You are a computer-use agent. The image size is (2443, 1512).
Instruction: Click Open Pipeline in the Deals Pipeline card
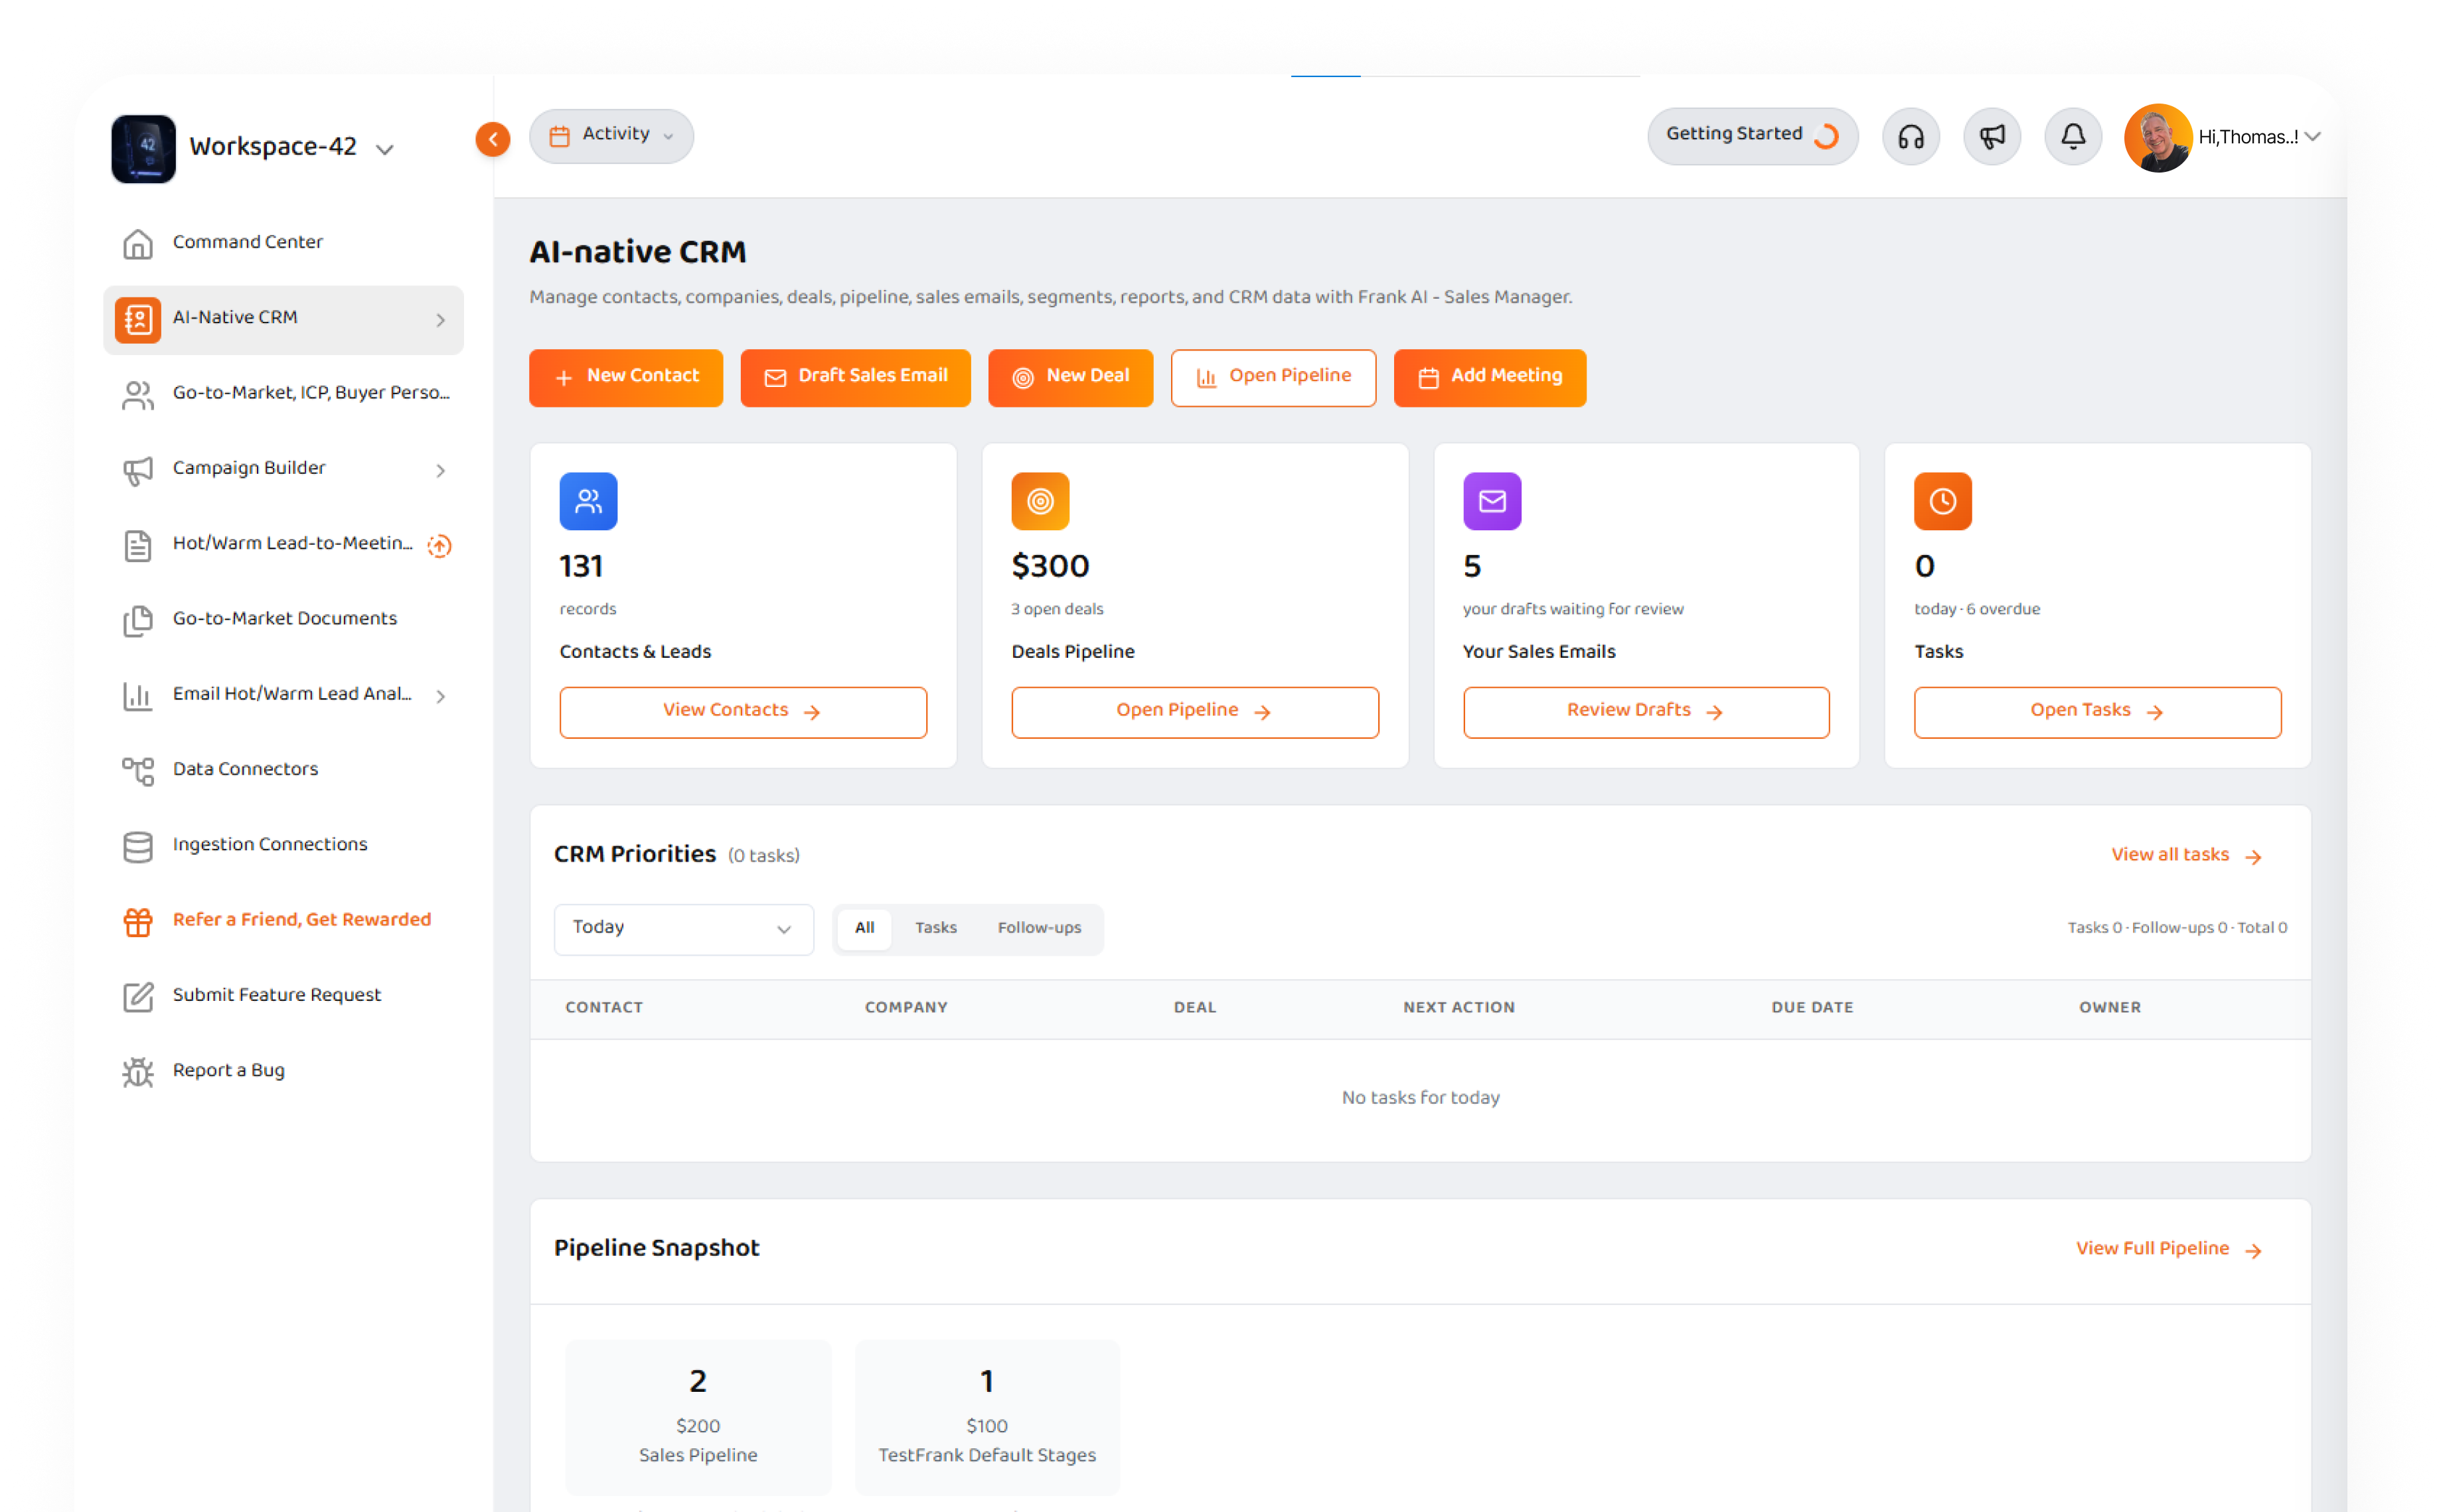[1194, 712]
